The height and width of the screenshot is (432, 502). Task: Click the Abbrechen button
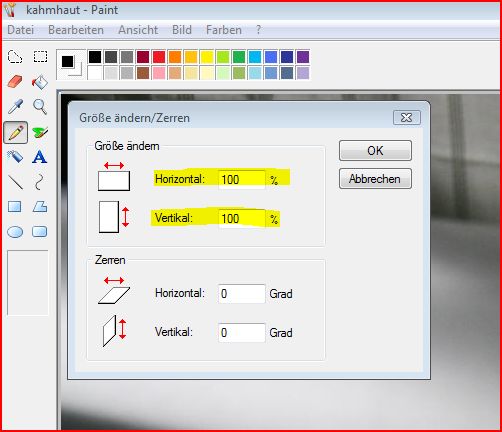click(x=375, y=179)
